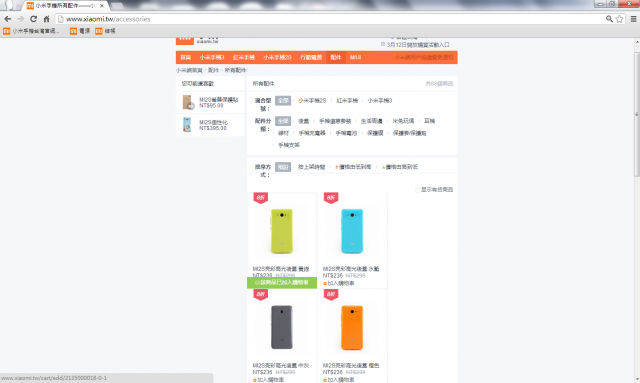Screen dimensions: 640x383
Task: Select 全部 in the 適合型號 filter row
Action: tap(283, 100)
